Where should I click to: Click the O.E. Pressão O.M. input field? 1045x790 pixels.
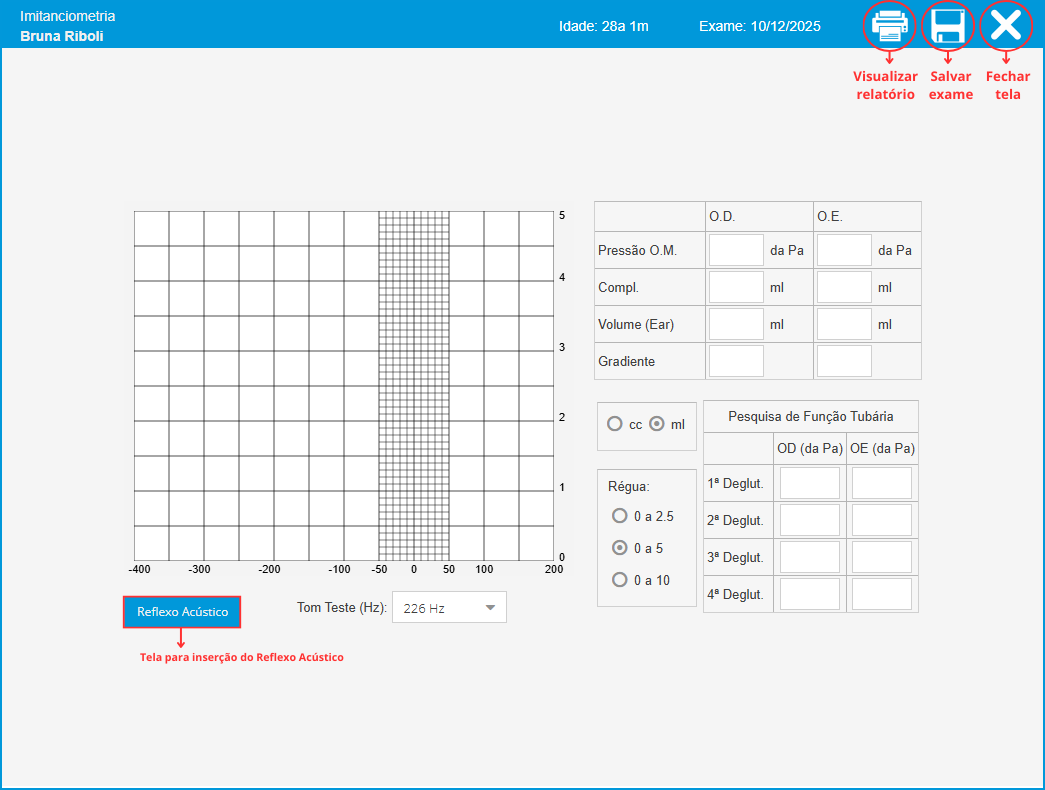pyautogui.click(x=844, y=250)
